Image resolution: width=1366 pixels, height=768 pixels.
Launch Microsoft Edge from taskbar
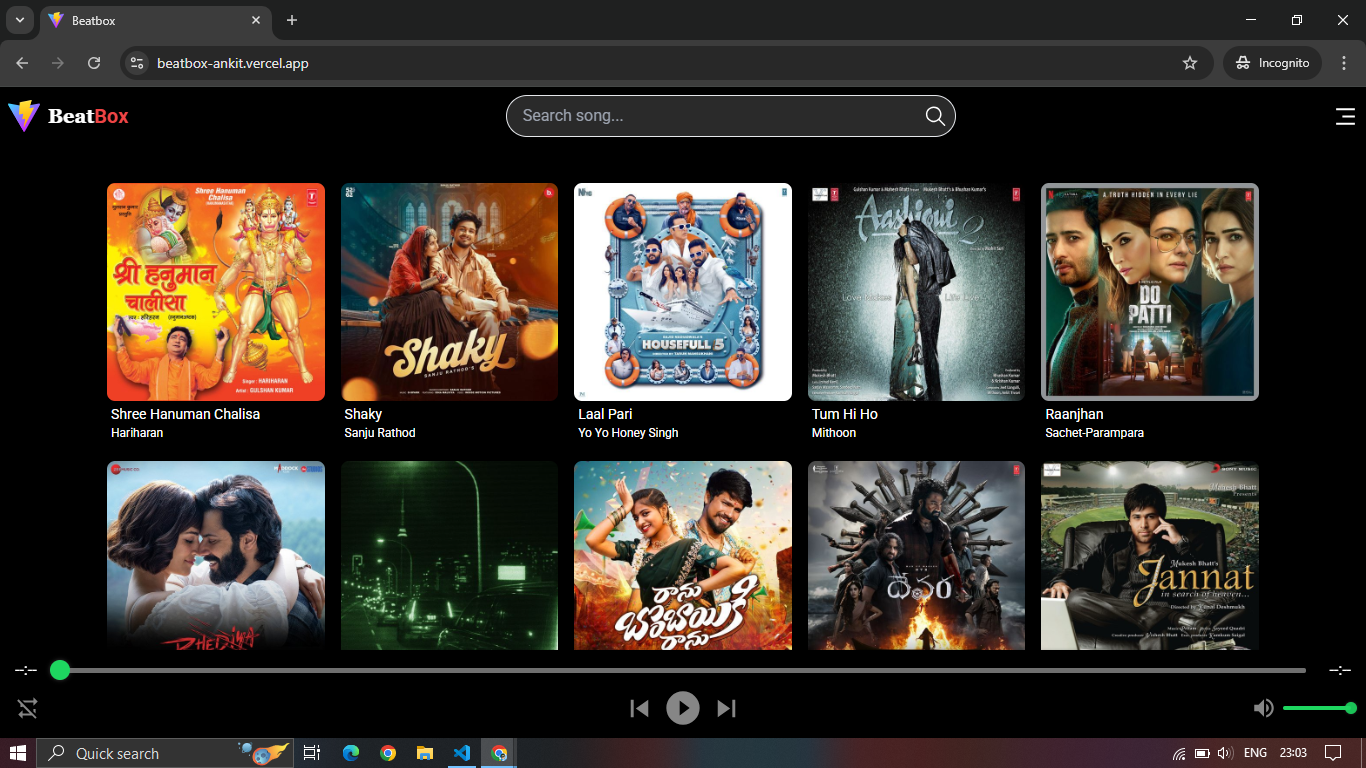click(x=350, y=753)
